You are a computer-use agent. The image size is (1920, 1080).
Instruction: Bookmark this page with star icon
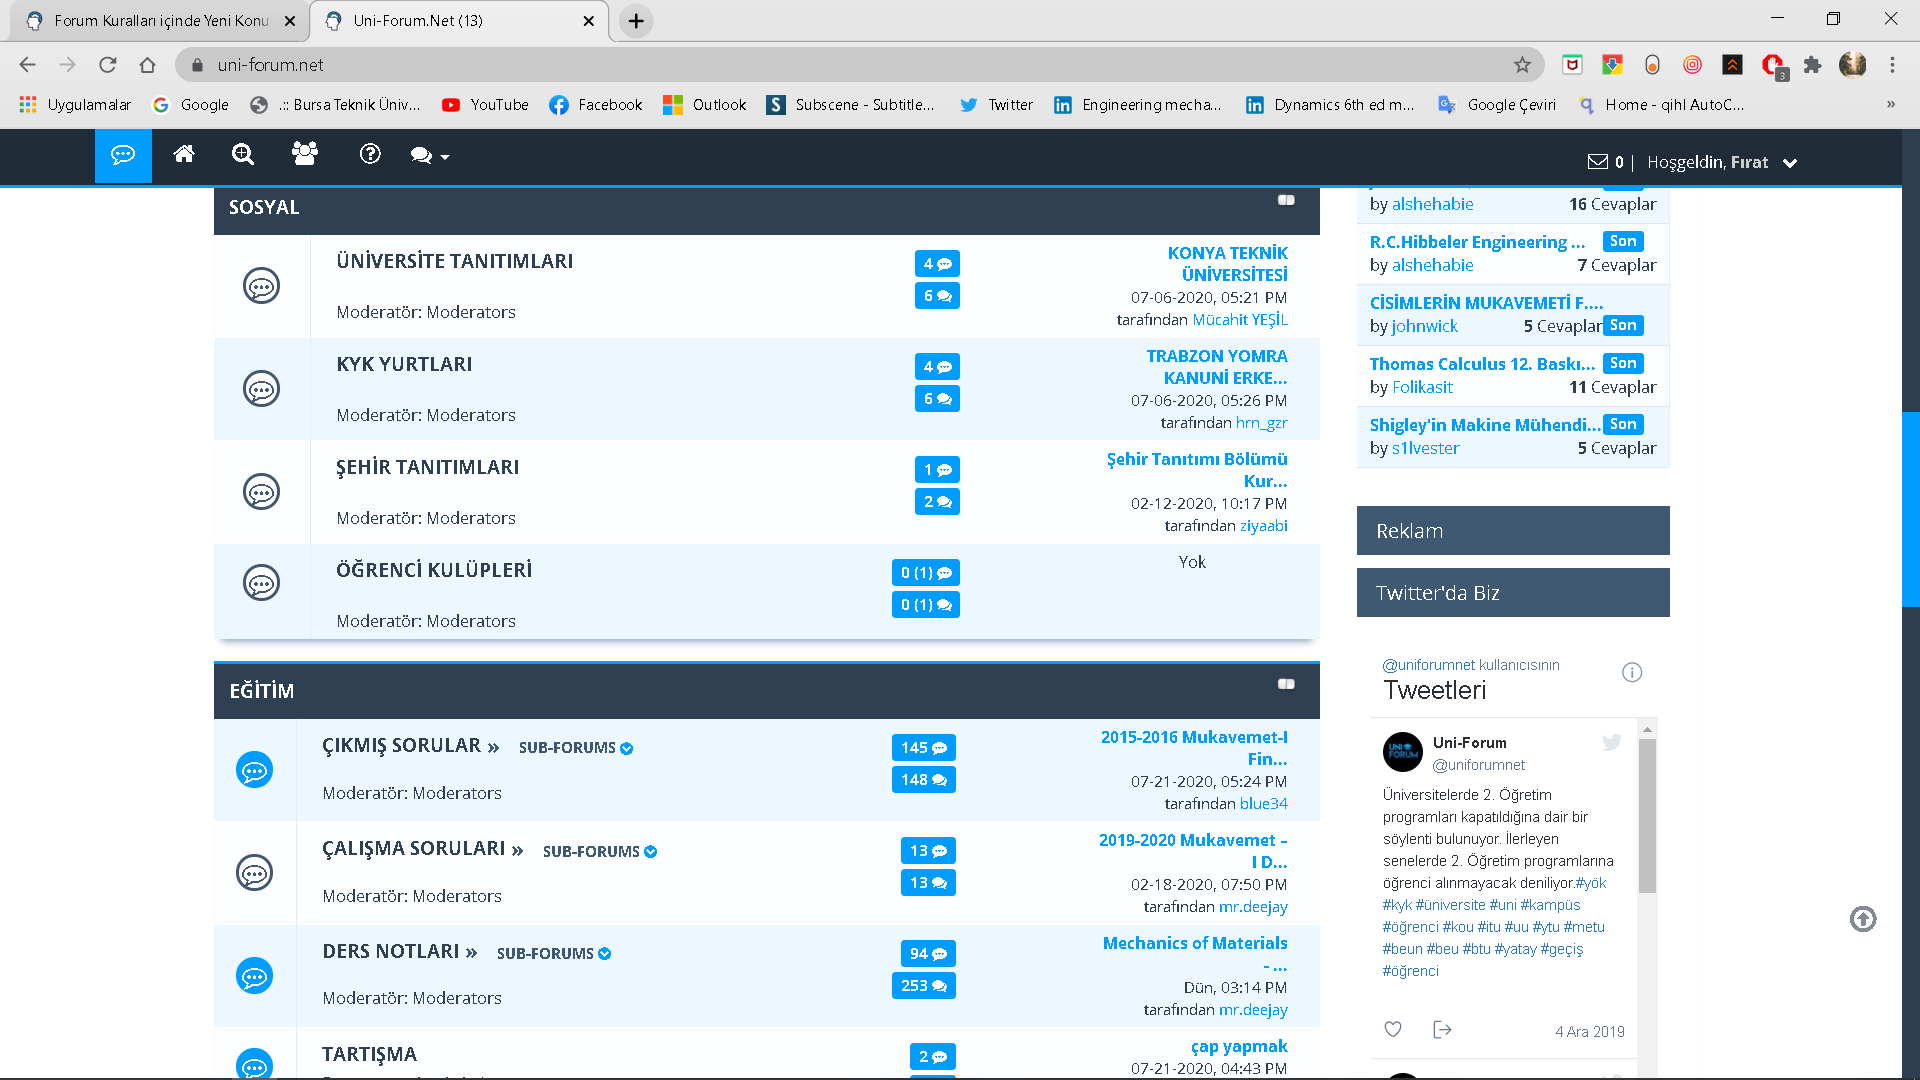click(1522, 65)
